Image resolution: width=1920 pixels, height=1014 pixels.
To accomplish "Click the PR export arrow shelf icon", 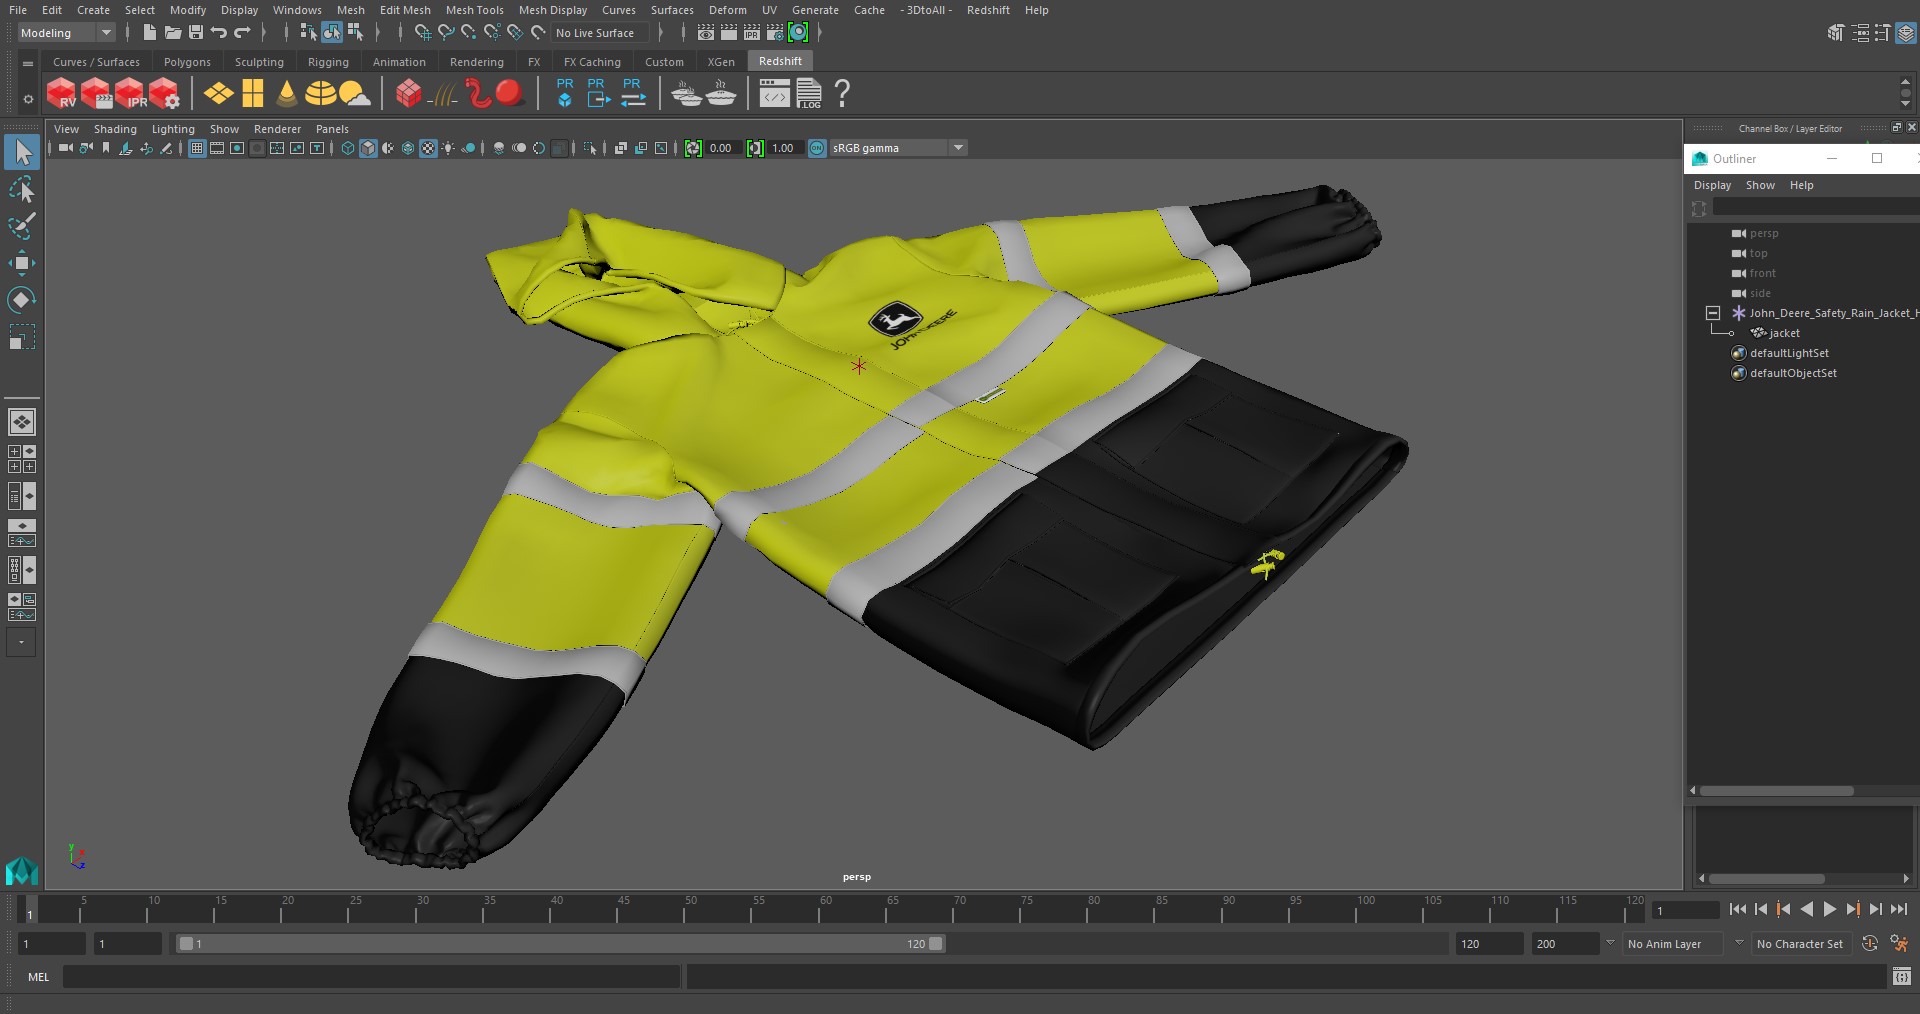I will click(x=598, y=93).
